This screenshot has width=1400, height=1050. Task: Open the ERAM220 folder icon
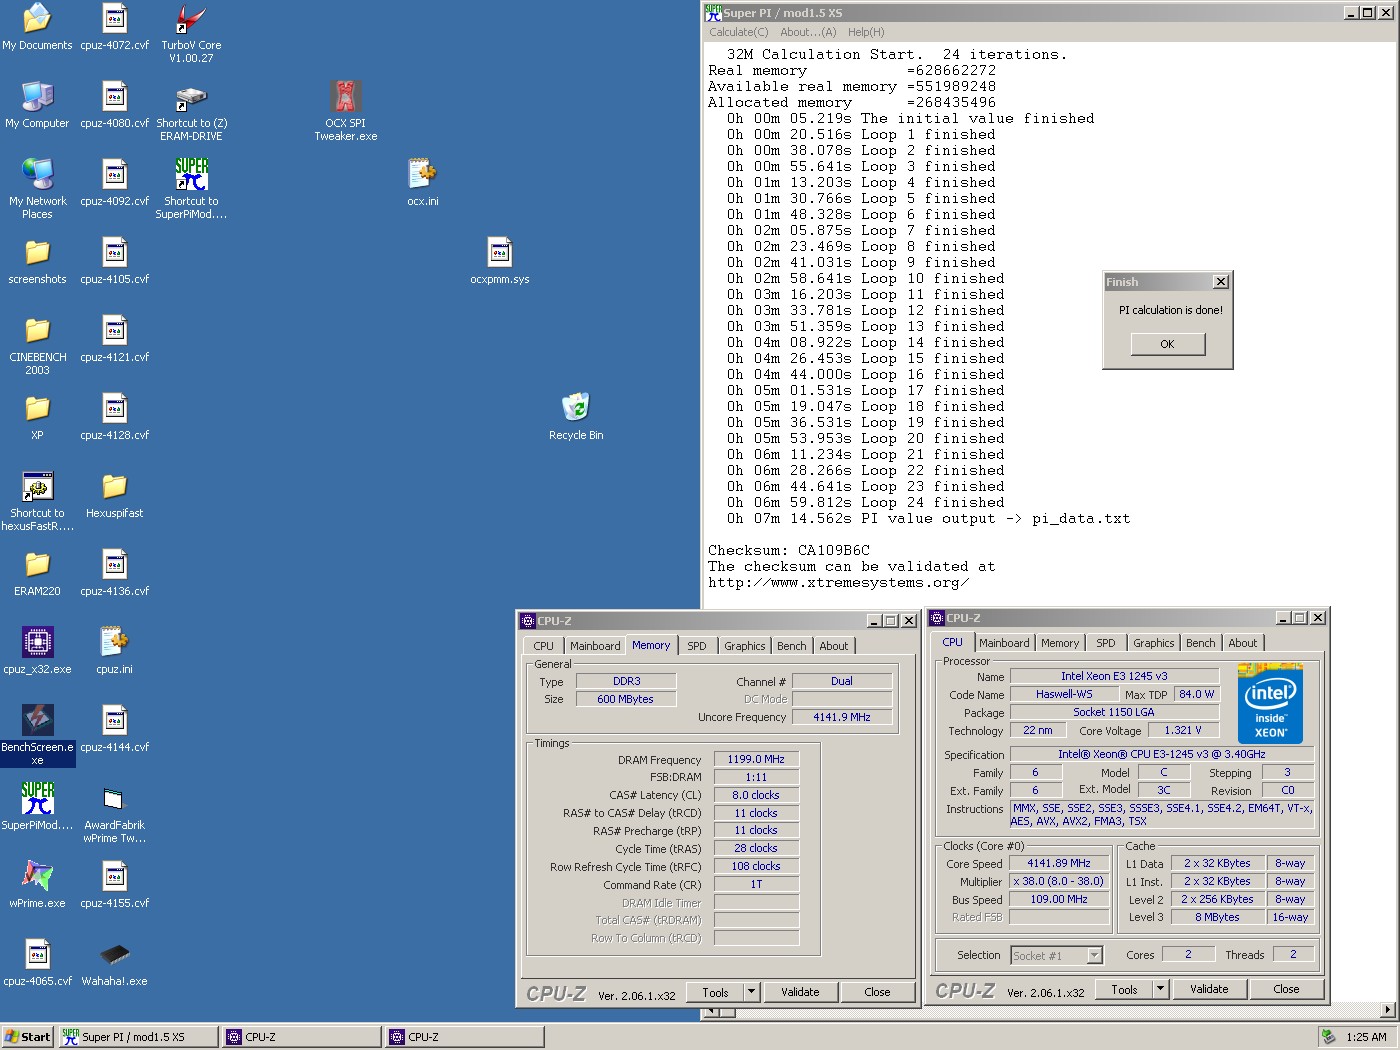pyautogui.click(x=37, y=572)
